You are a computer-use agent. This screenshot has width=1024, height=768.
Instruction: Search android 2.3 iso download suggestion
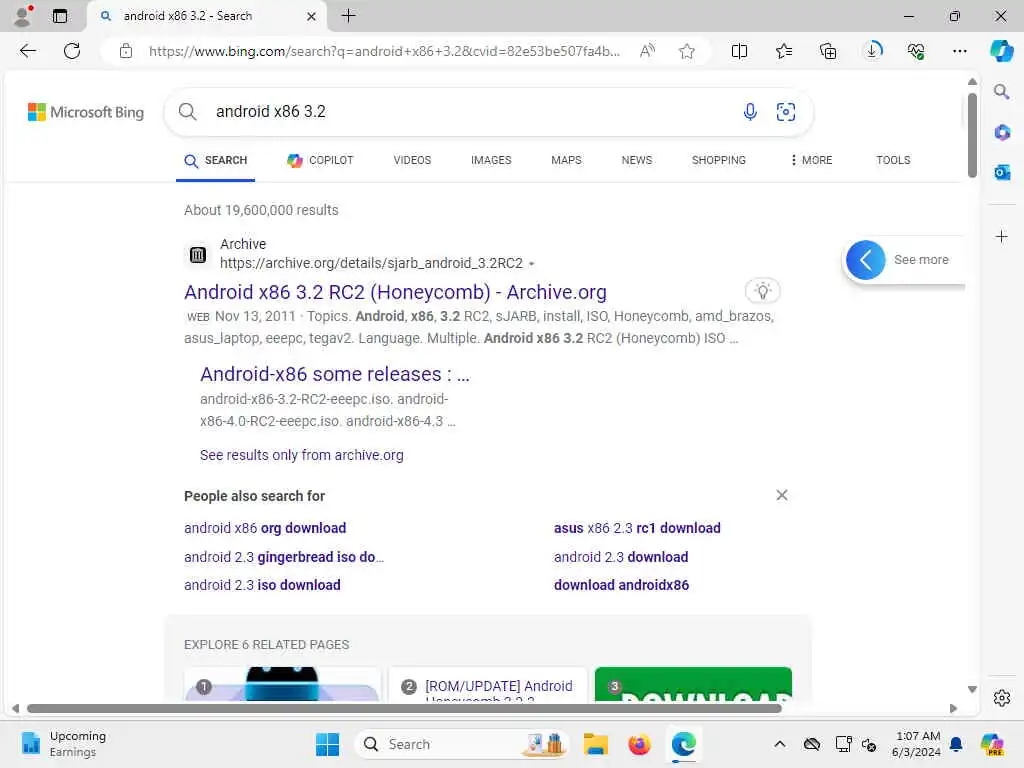click(262, 585)
